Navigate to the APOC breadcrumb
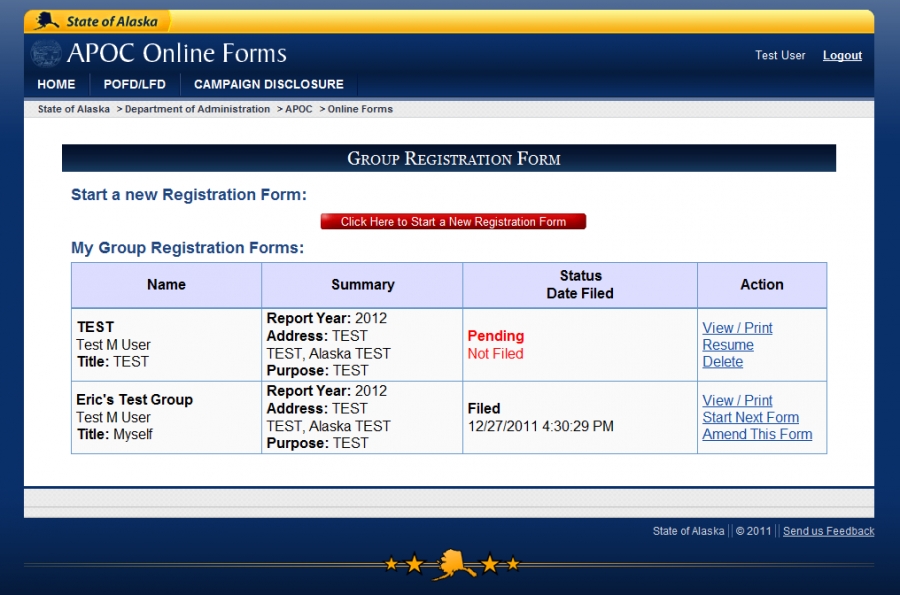Image resolution: width=900 pixels, height=595 pixels. click(298, 109)
